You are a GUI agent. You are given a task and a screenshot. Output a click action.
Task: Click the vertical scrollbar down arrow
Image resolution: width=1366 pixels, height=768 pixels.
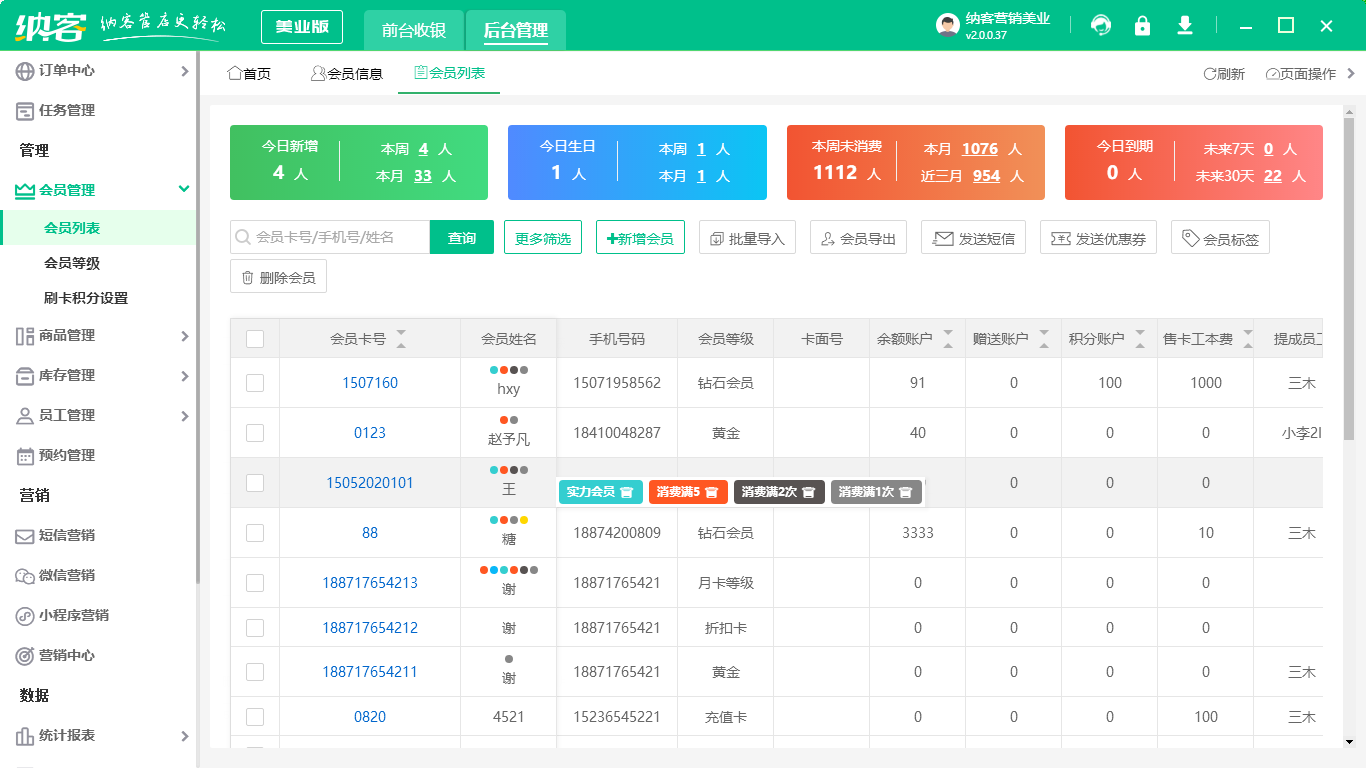(1349, 741)
